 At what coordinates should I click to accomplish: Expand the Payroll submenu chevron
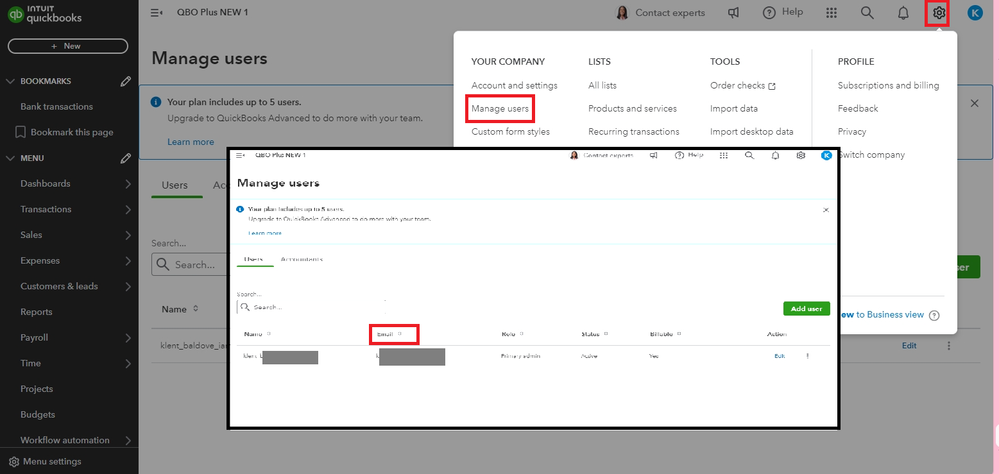pyautogui.click(x=128, y=338)
